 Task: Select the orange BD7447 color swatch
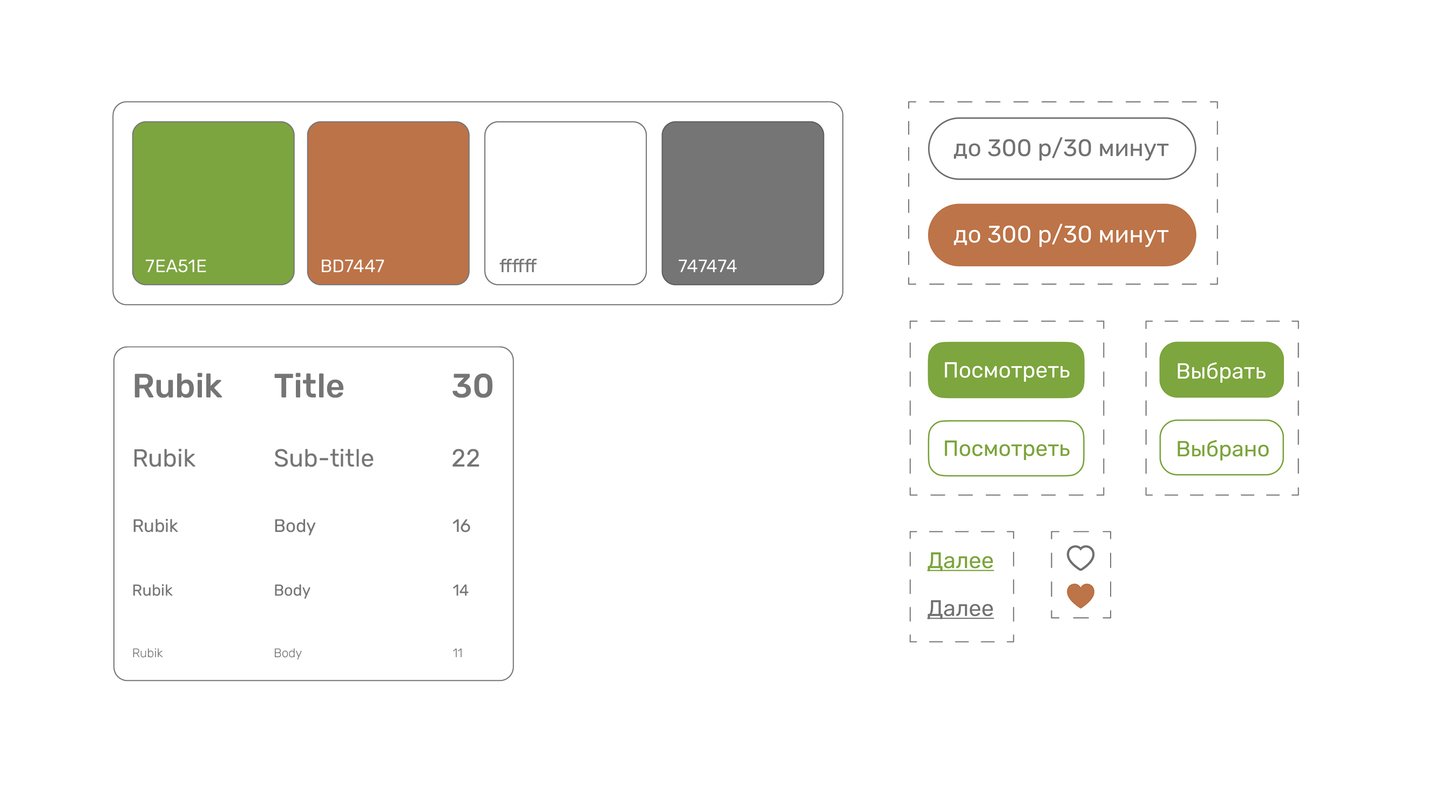(388, 203)
